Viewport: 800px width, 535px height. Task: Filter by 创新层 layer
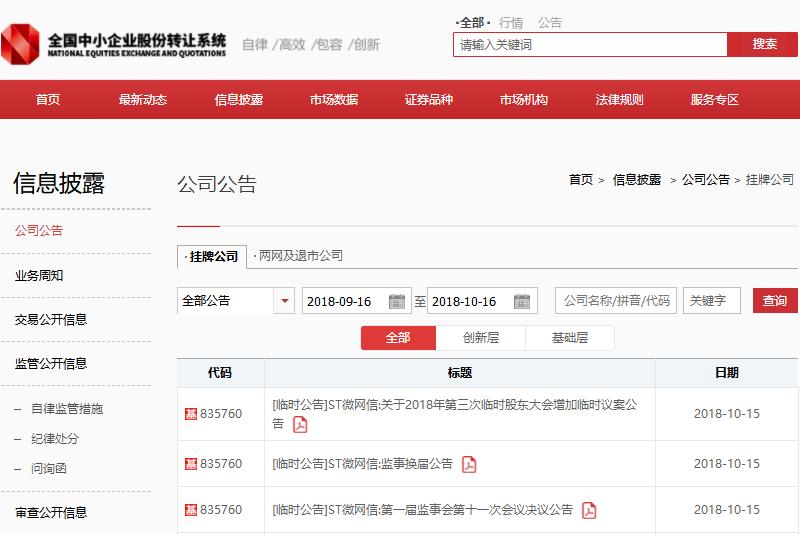(481, 338)
